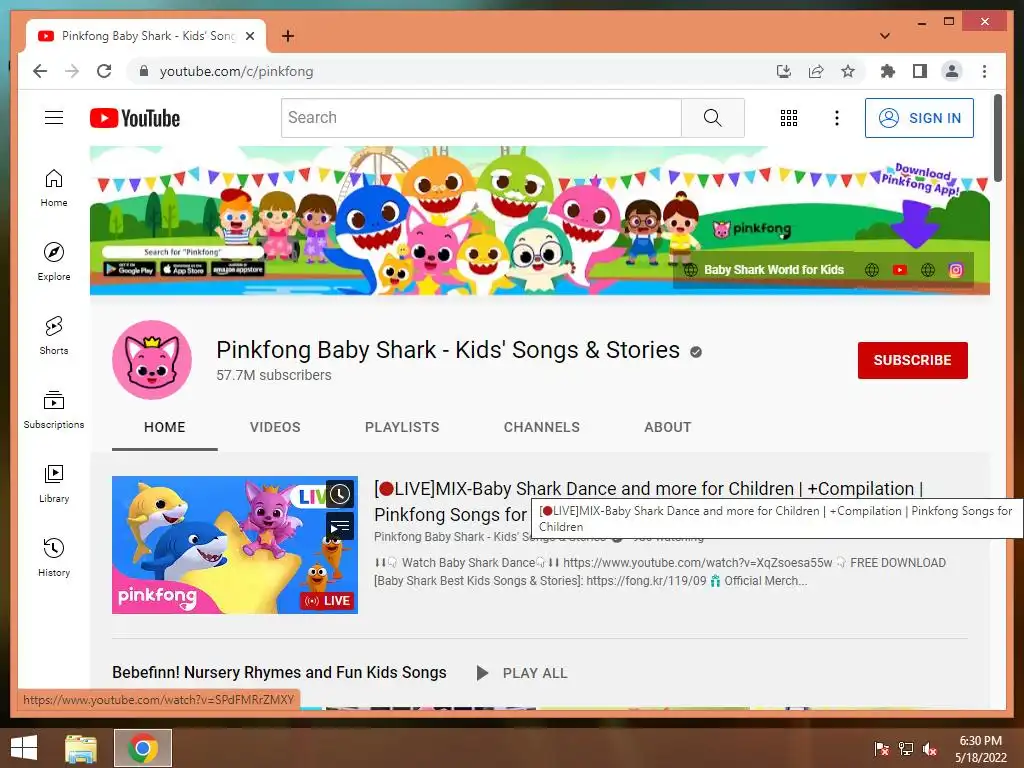Viewport: 1024px width, 768px height.
Task: Open the Chrome profile avatar
Action: click(x=952, y=71)
